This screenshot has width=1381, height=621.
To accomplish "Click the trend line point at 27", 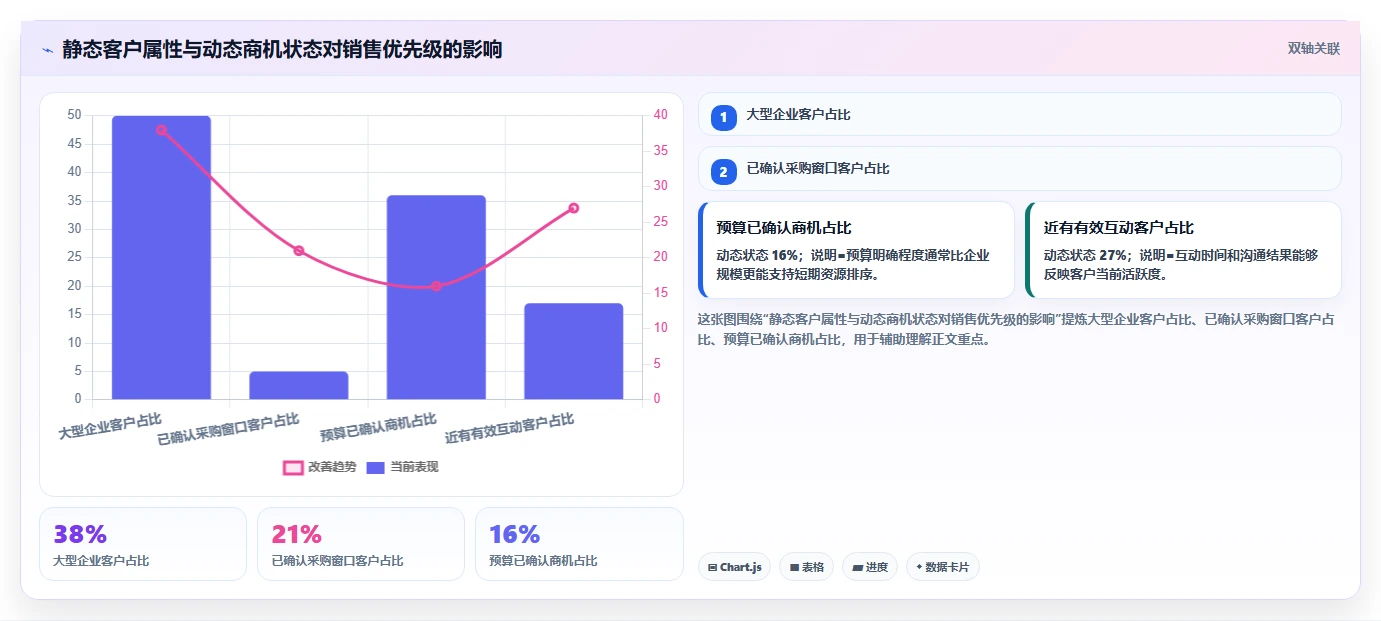I will [574, 208].
